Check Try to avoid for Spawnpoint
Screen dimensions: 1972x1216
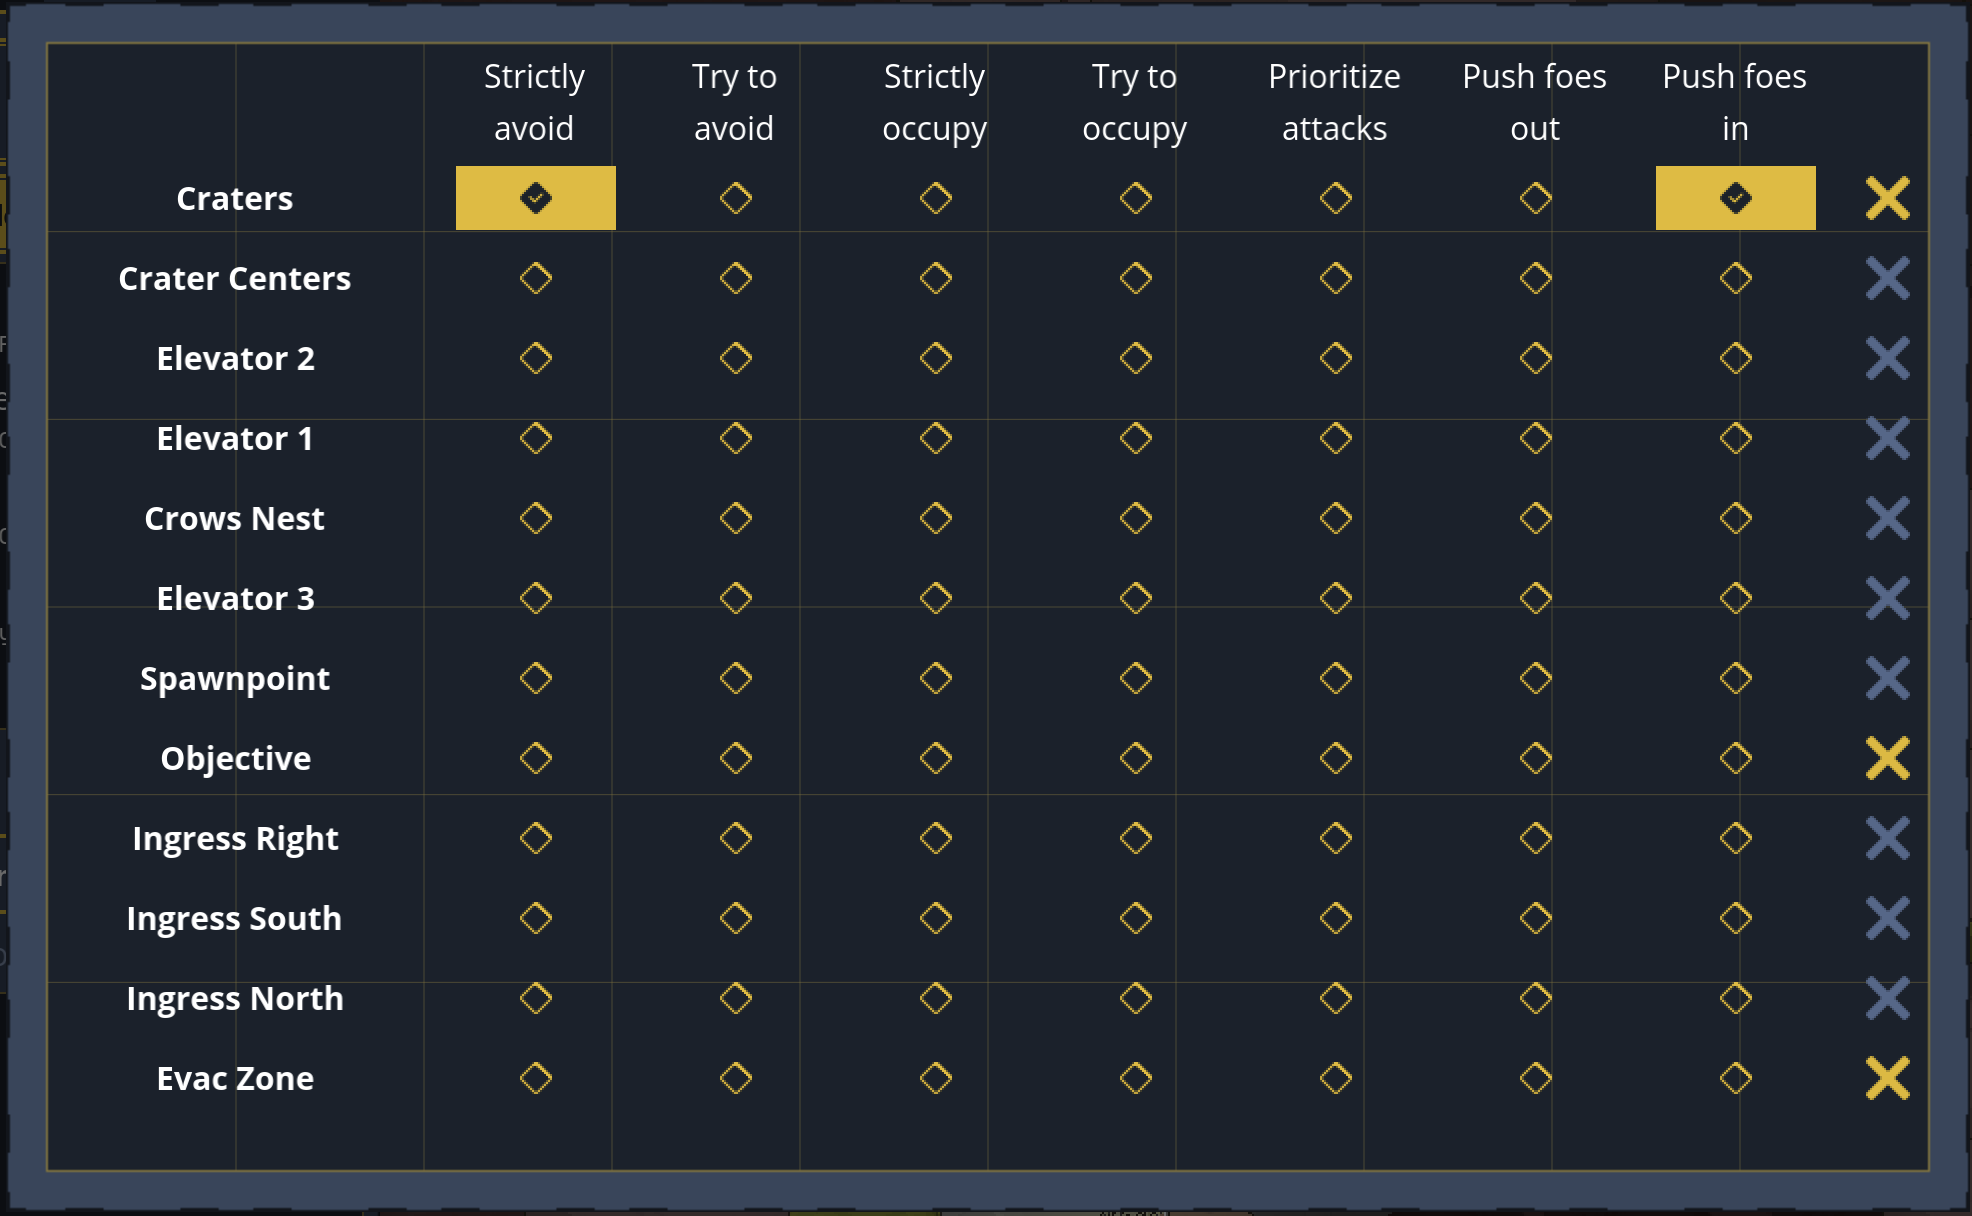click(x=736, y=678)
